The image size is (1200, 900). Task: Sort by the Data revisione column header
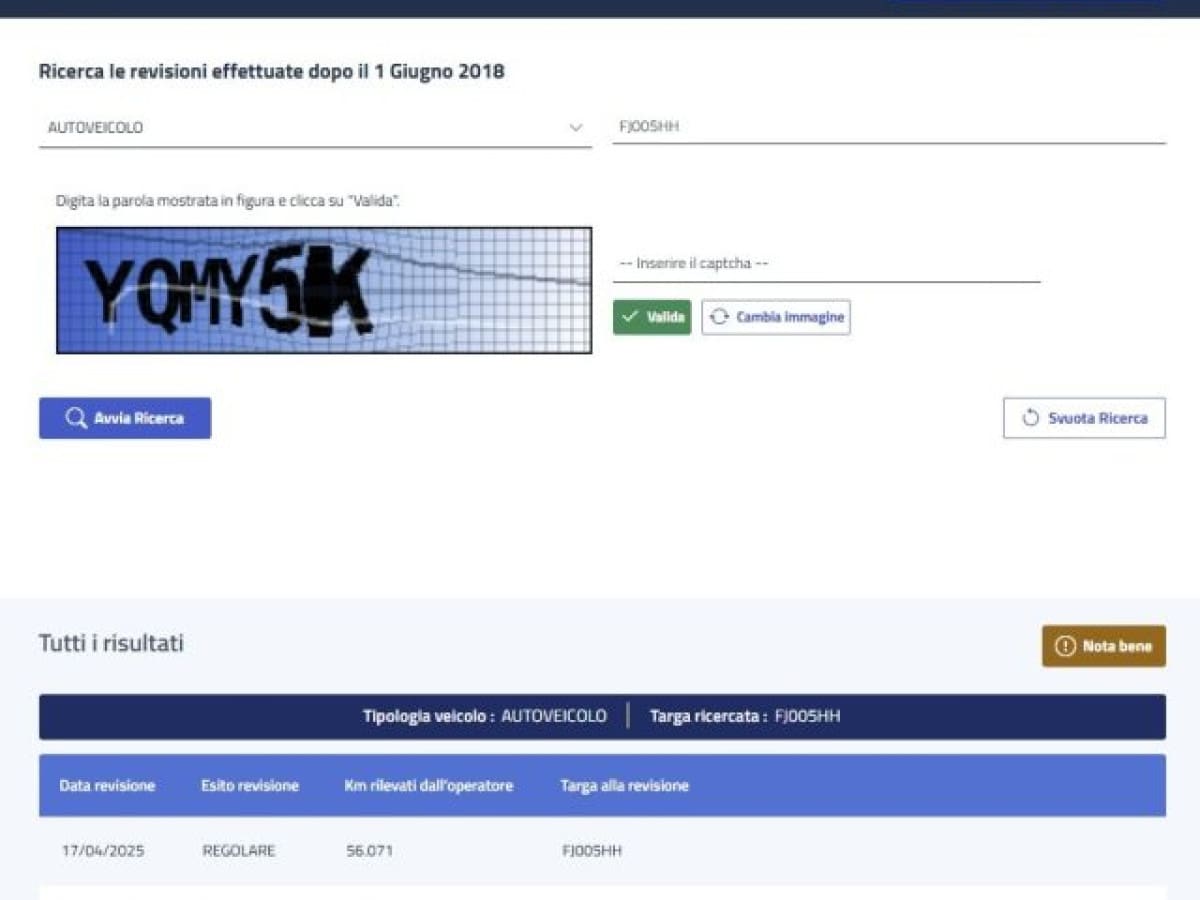[107, 786]
